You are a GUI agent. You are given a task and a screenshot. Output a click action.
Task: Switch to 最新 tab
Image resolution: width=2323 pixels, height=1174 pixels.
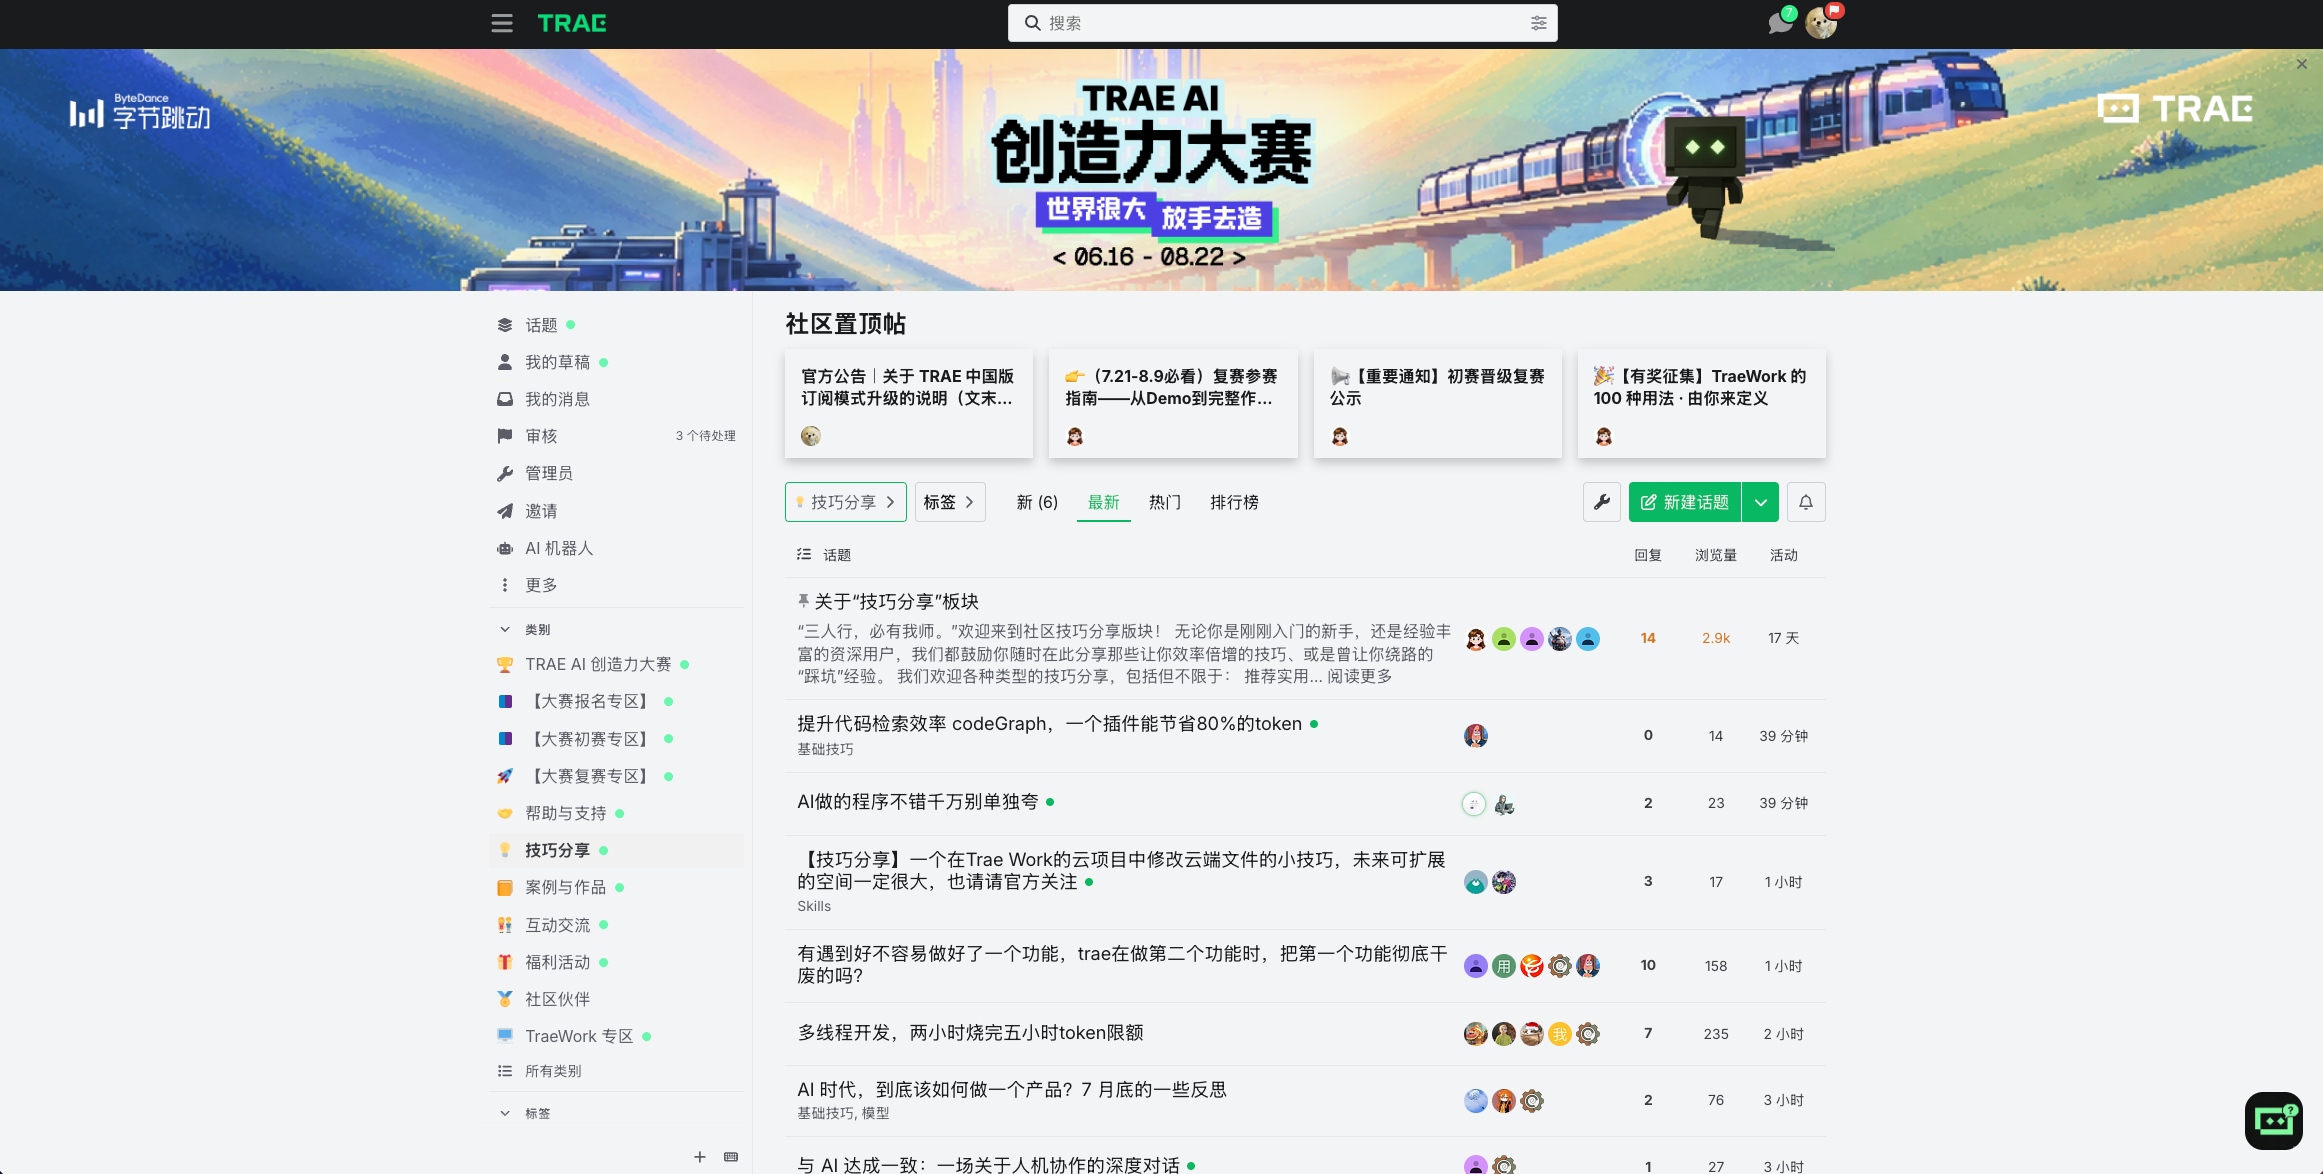(1104, 502)
